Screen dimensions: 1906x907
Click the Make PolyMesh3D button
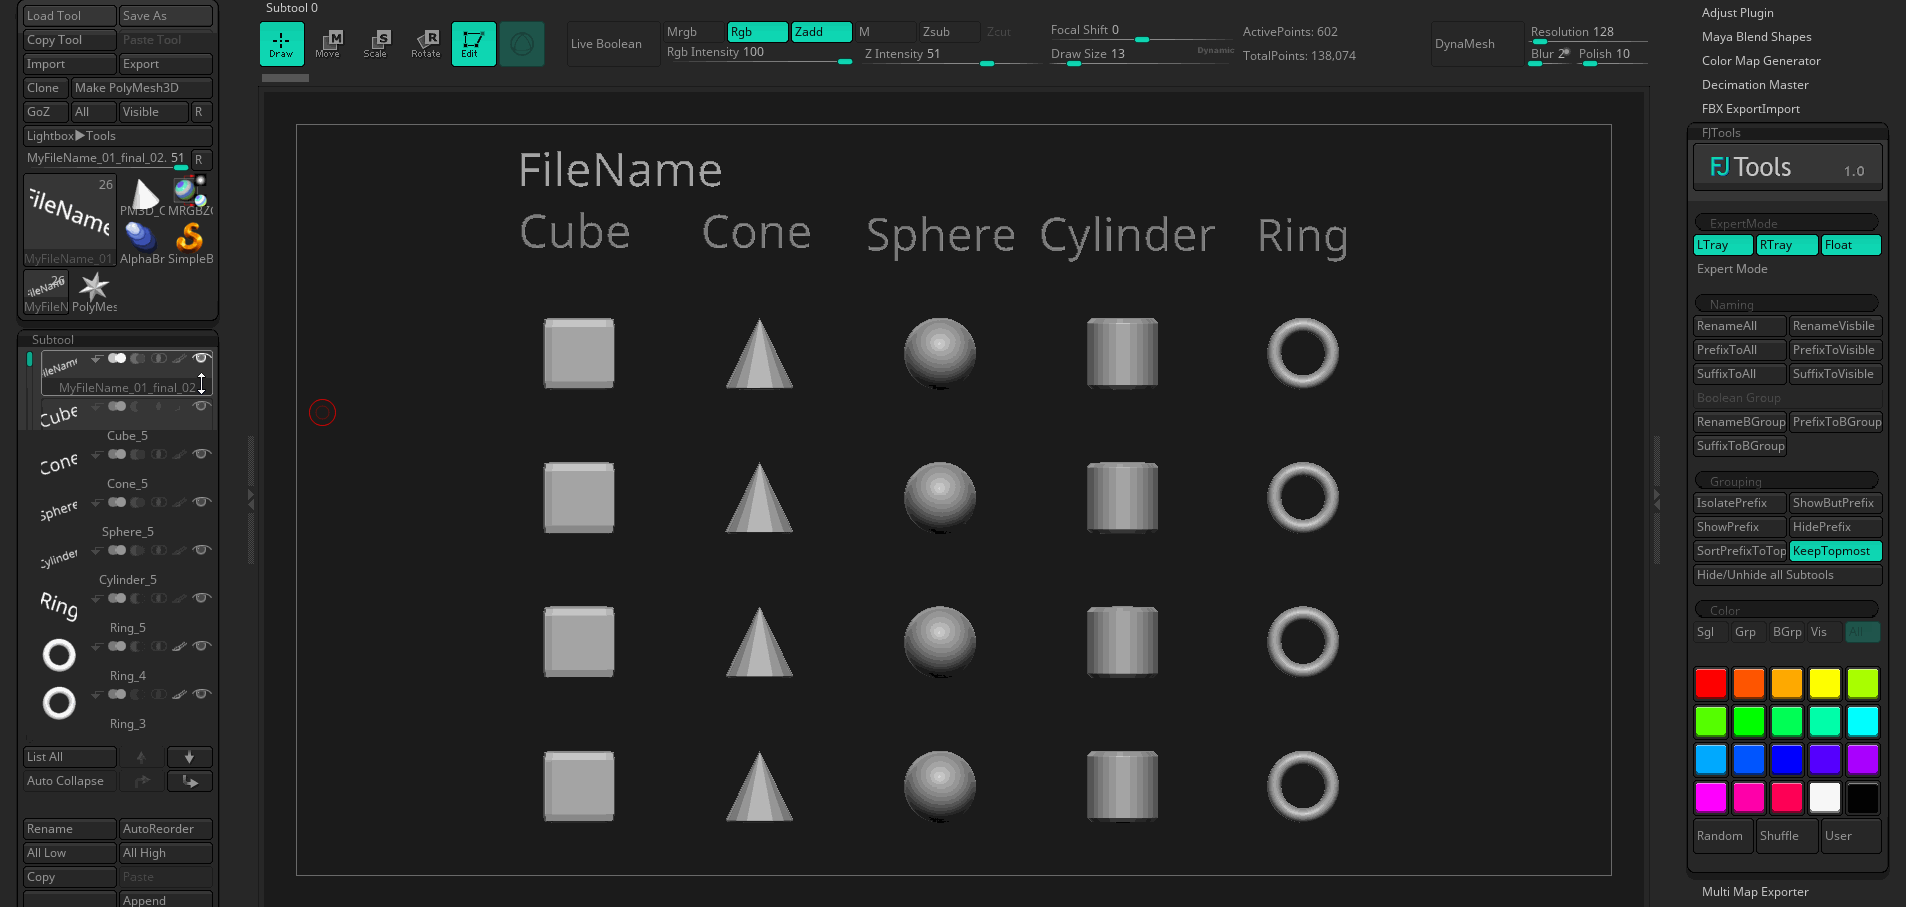[x=142, y=88]
